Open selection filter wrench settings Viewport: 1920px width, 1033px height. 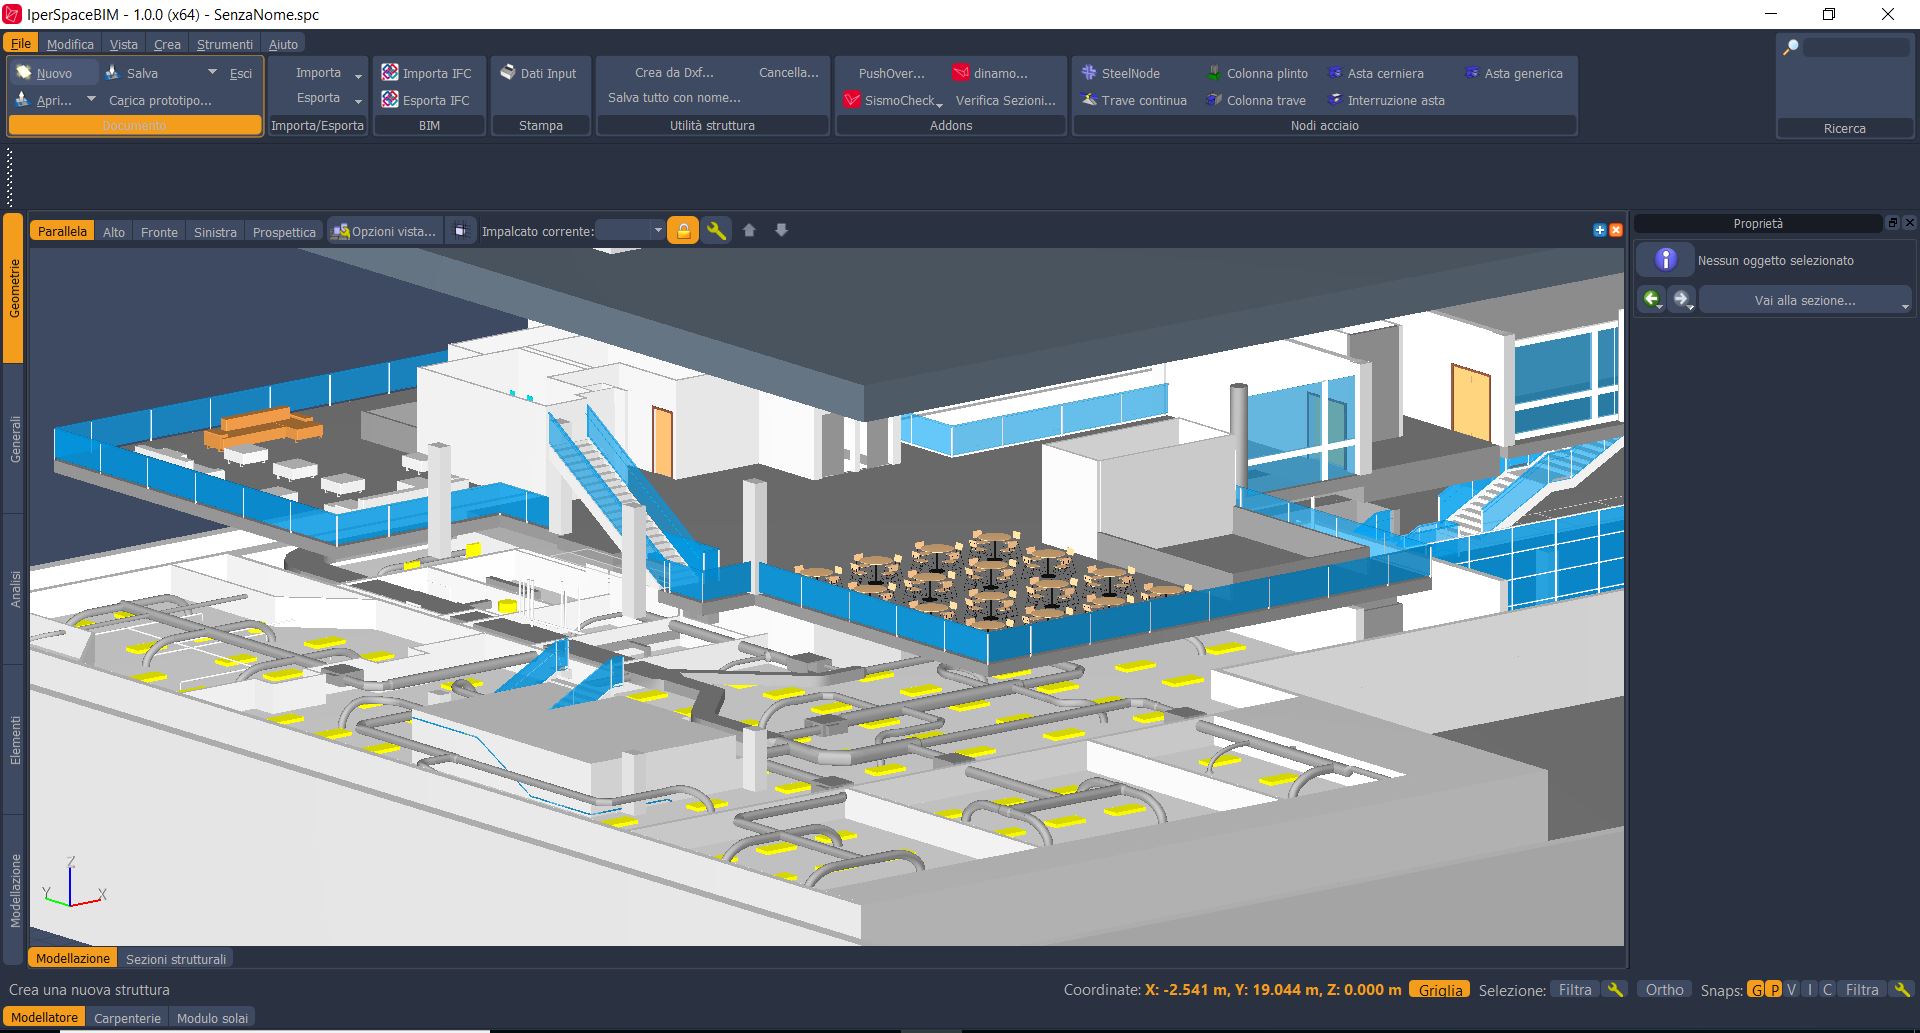1614,989
